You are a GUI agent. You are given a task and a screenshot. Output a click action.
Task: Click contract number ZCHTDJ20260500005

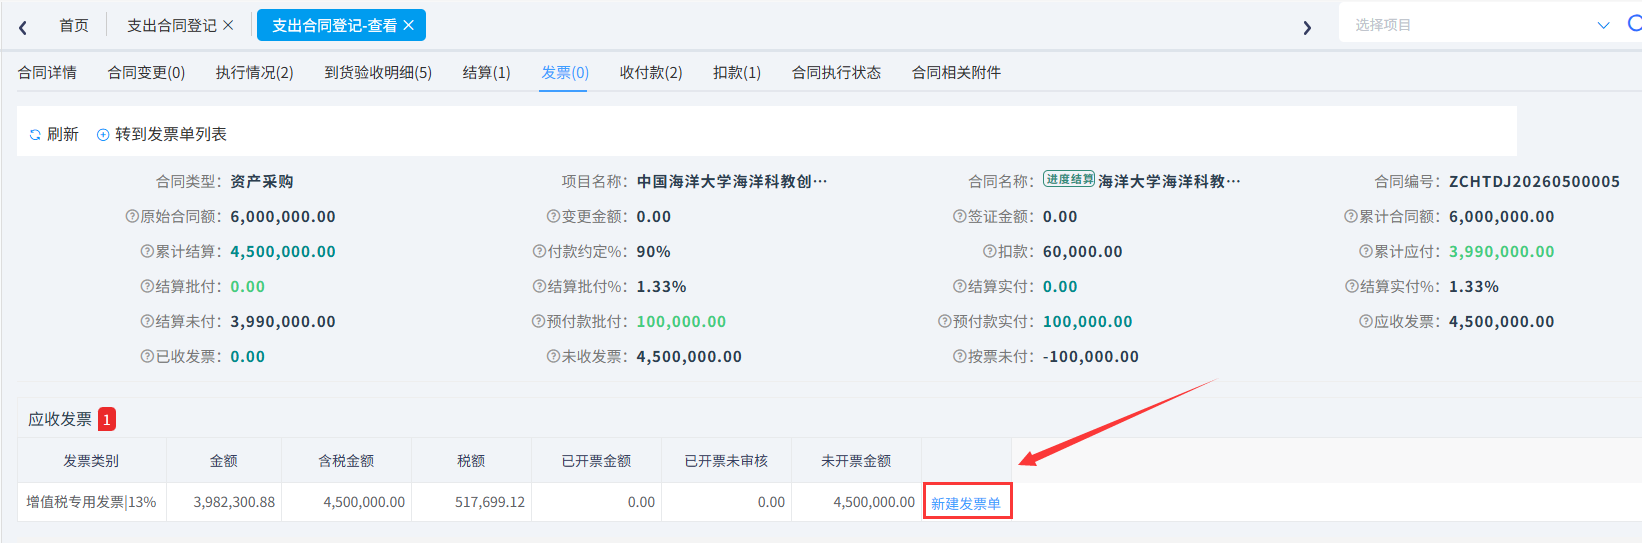click(x=1534, y=181)
